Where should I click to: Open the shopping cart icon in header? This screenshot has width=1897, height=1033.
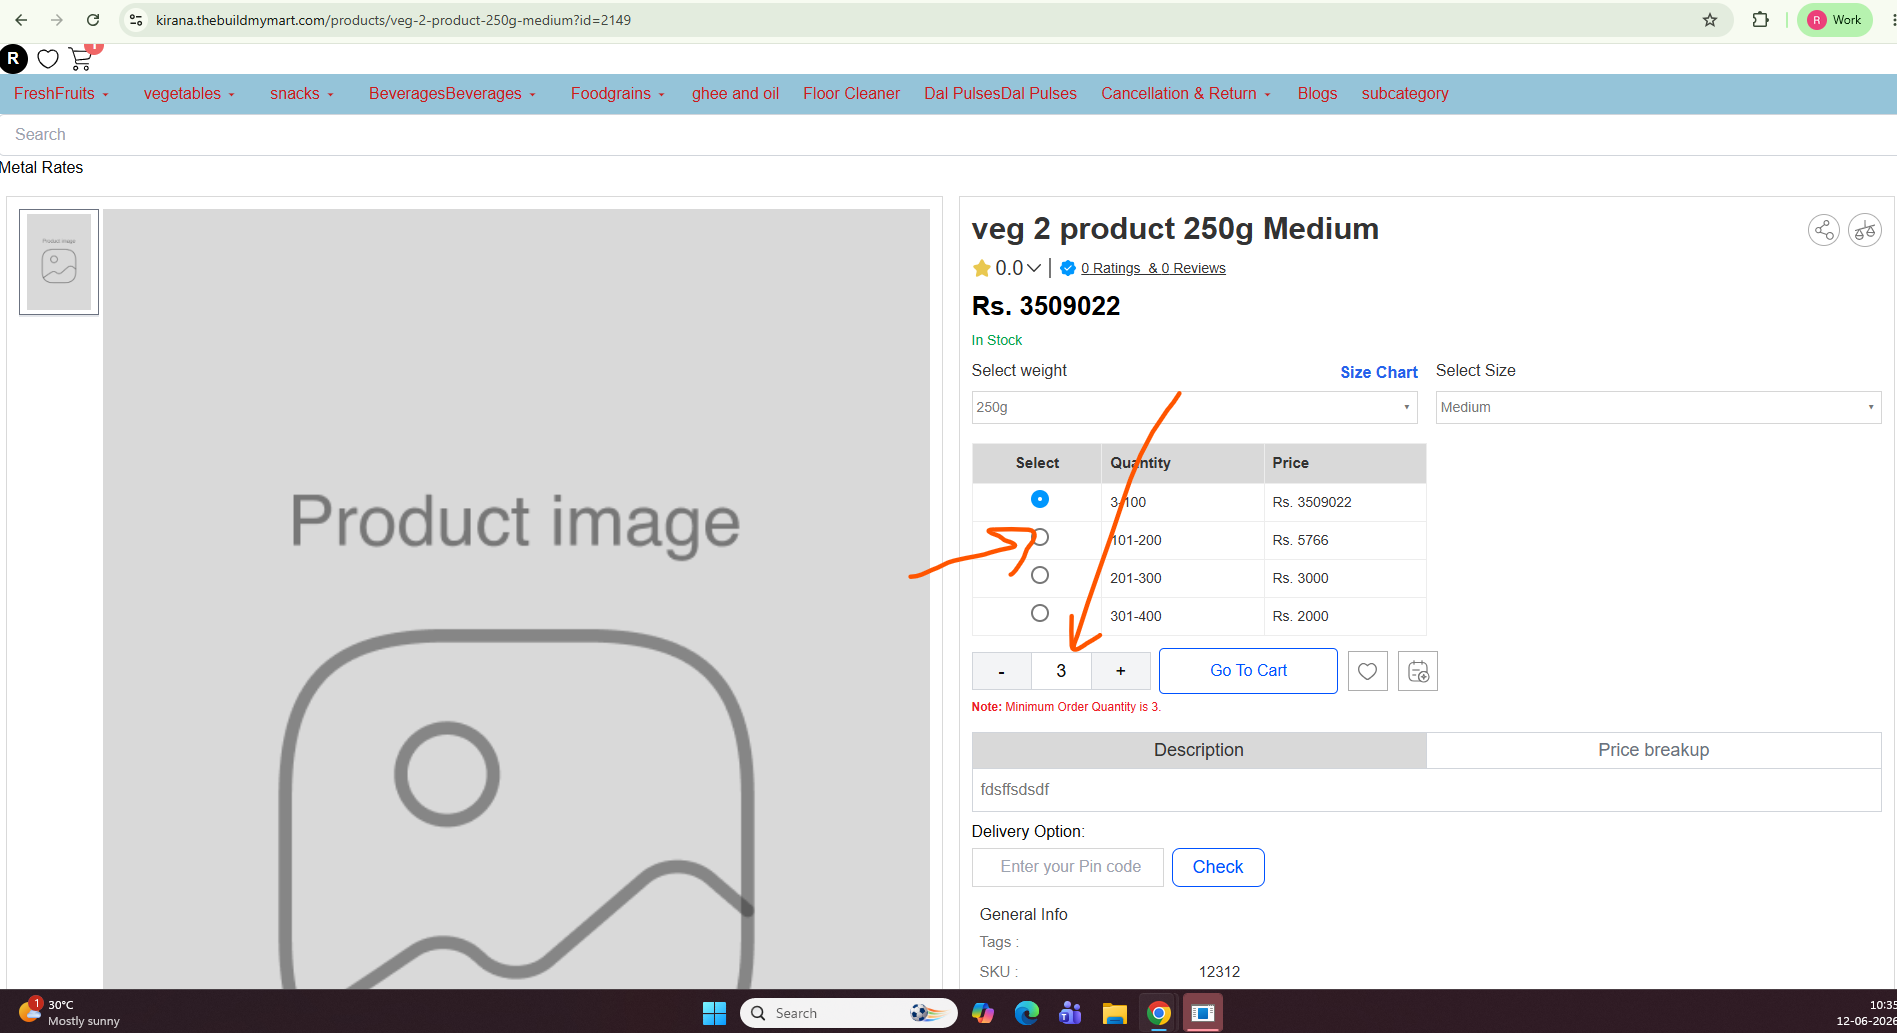click(81, 59)
